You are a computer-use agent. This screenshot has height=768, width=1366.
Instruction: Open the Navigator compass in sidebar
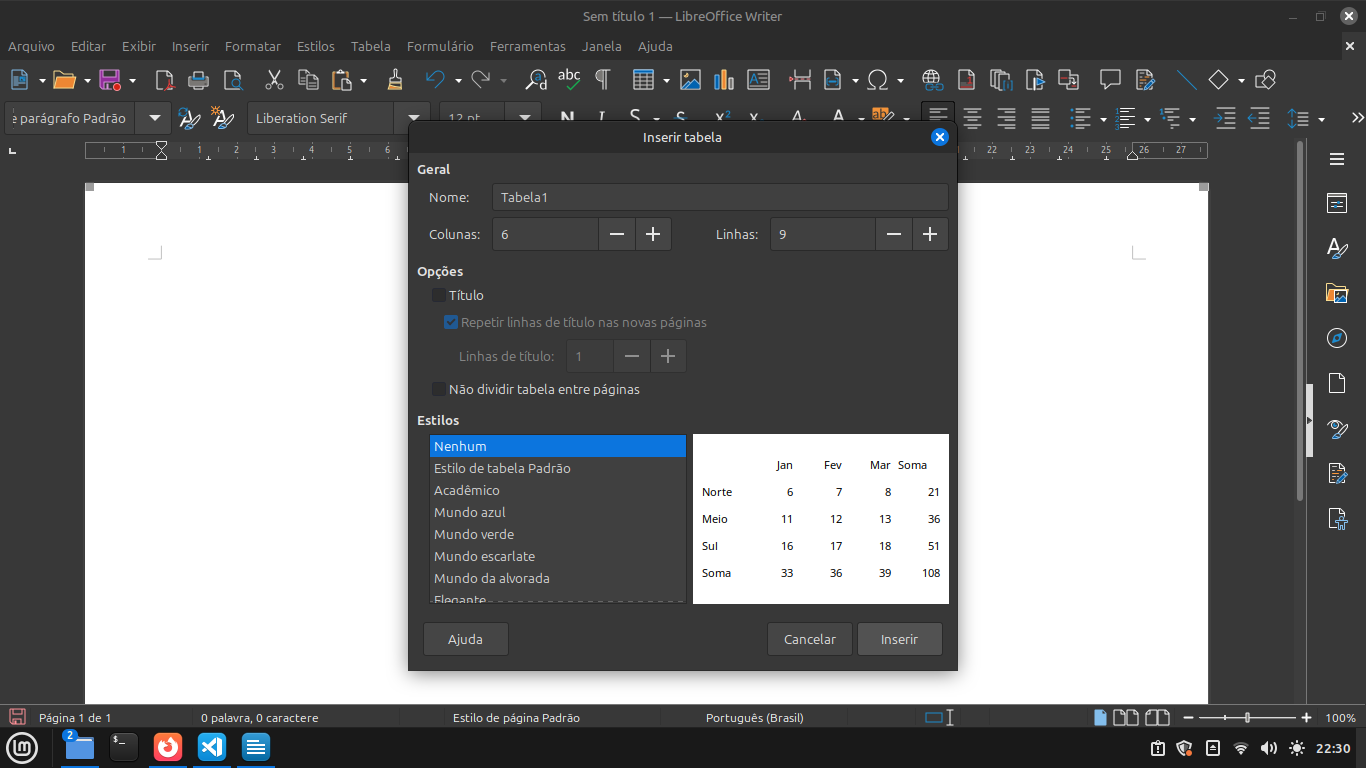[x=1337, y=338]
